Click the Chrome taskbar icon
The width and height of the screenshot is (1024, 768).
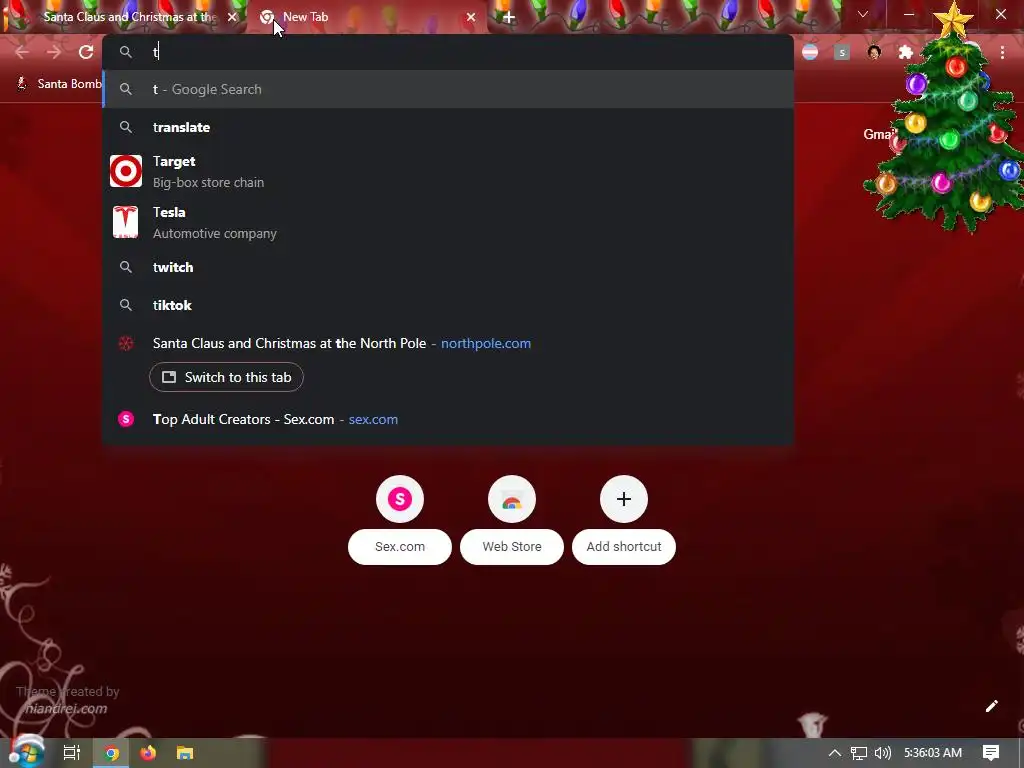coord(112,753)
